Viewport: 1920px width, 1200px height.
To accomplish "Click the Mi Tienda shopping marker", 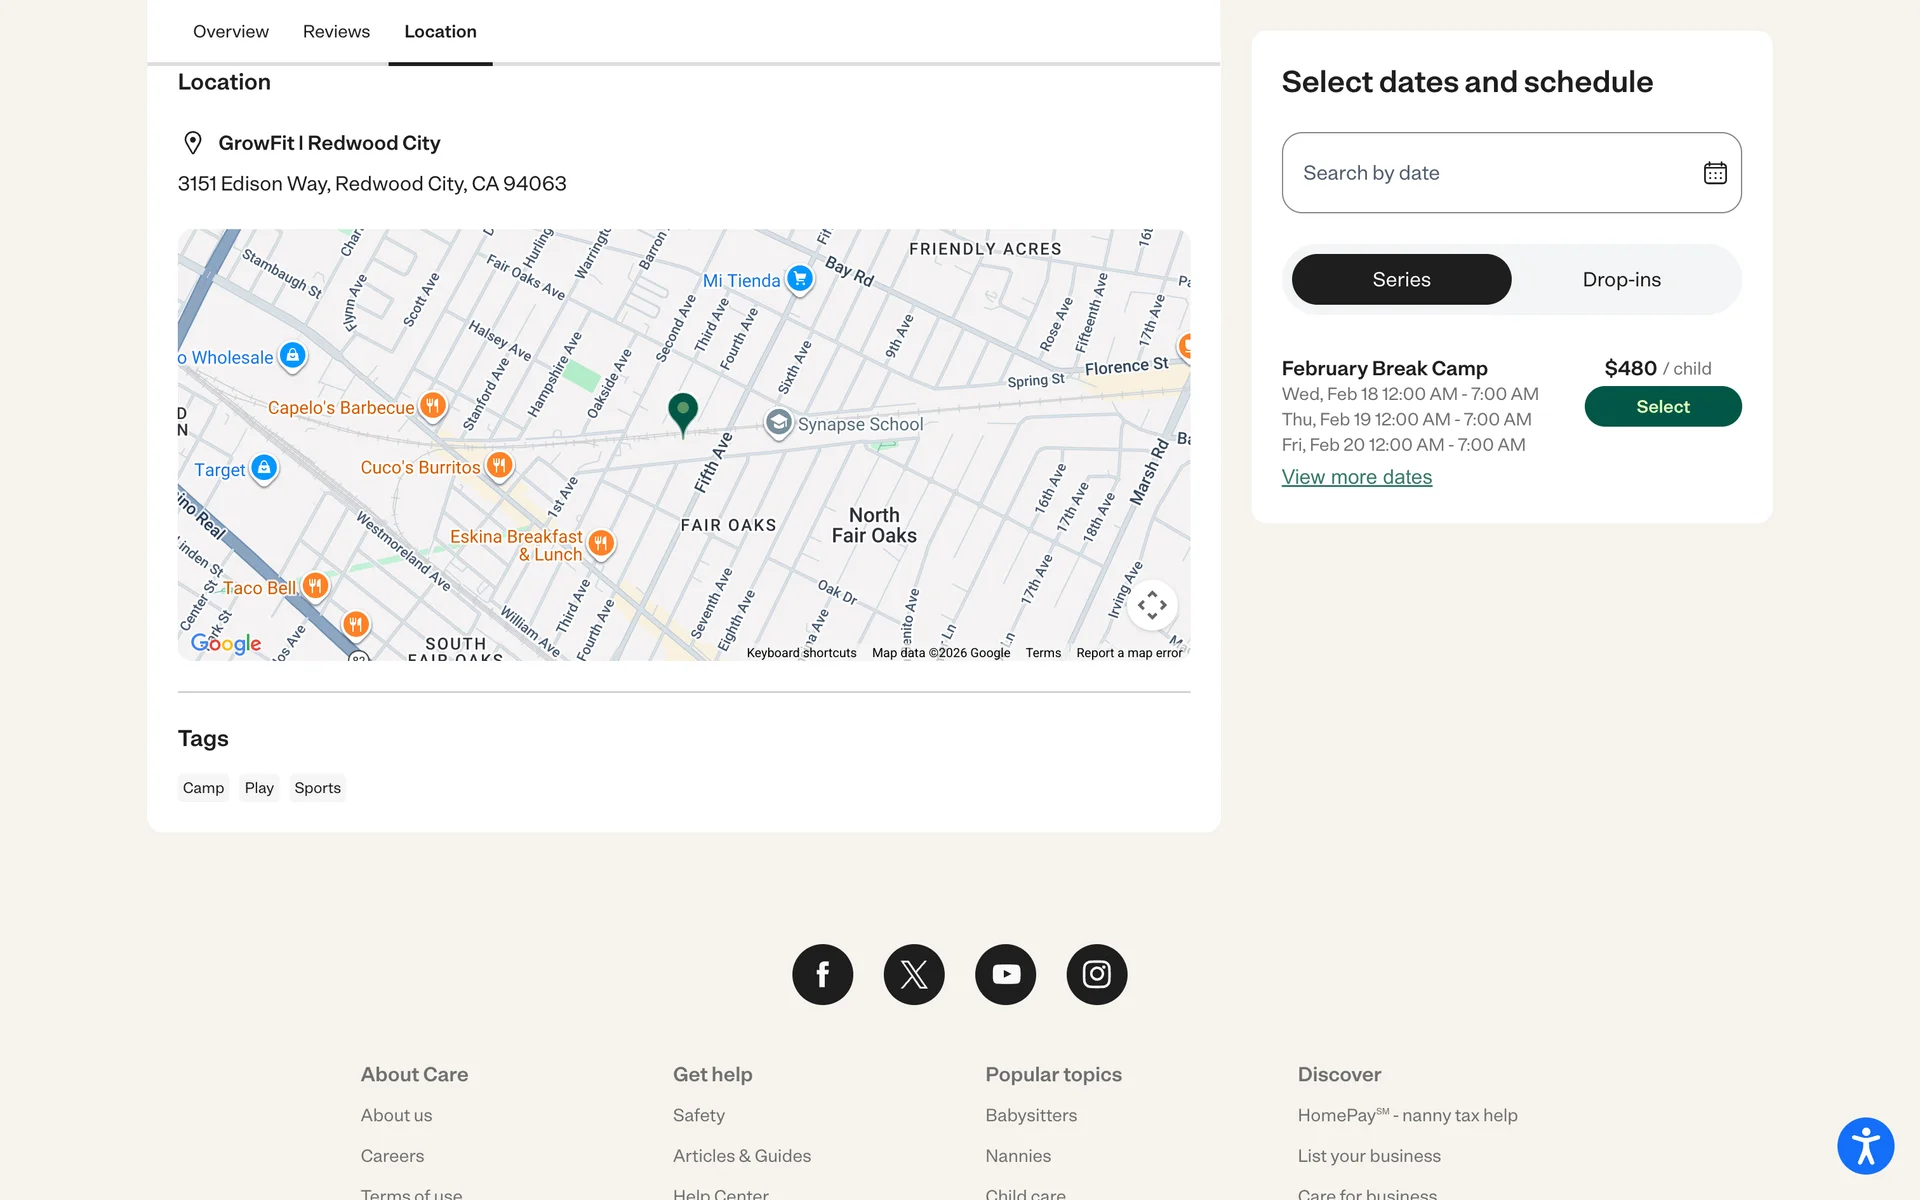I will (799, 279).
